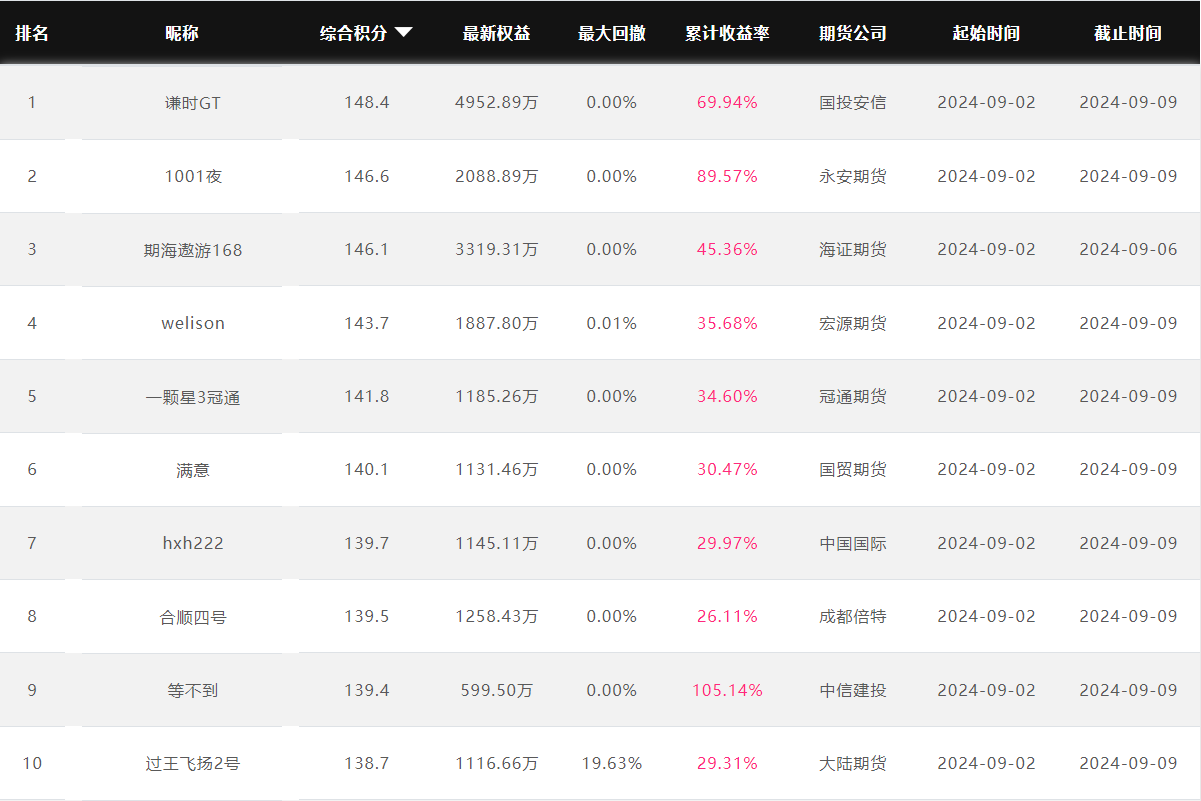Select the 139.7 score cell
This screenshot has height=801, width=1201.
pos(366,543)
